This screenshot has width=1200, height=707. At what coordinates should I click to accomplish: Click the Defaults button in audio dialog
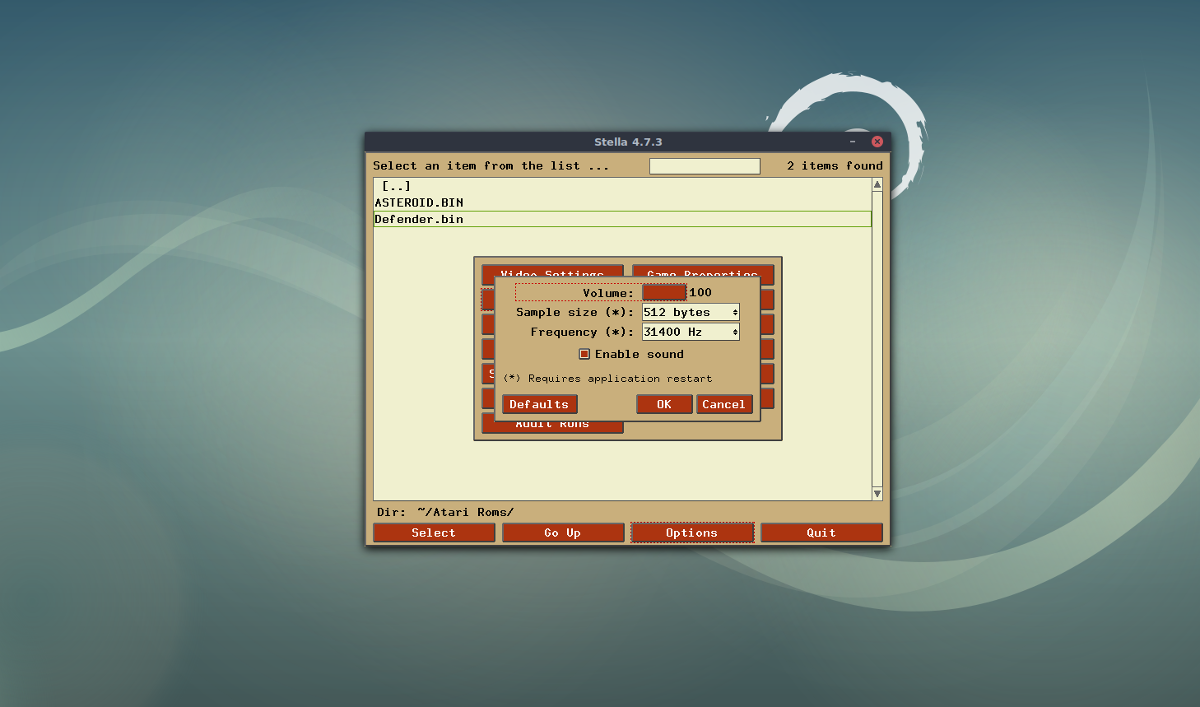pyautogui.click(x=540, y=404)
